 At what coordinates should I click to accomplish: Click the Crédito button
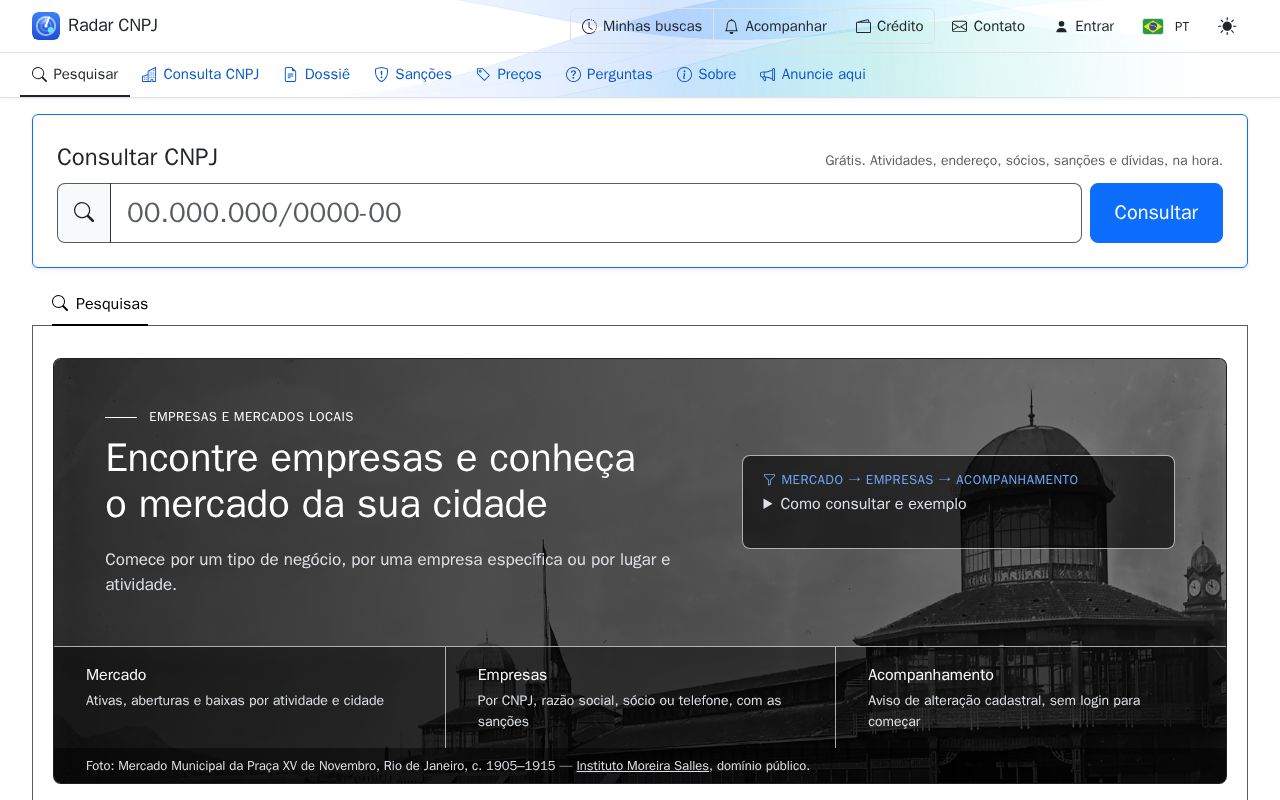point(889,27)
